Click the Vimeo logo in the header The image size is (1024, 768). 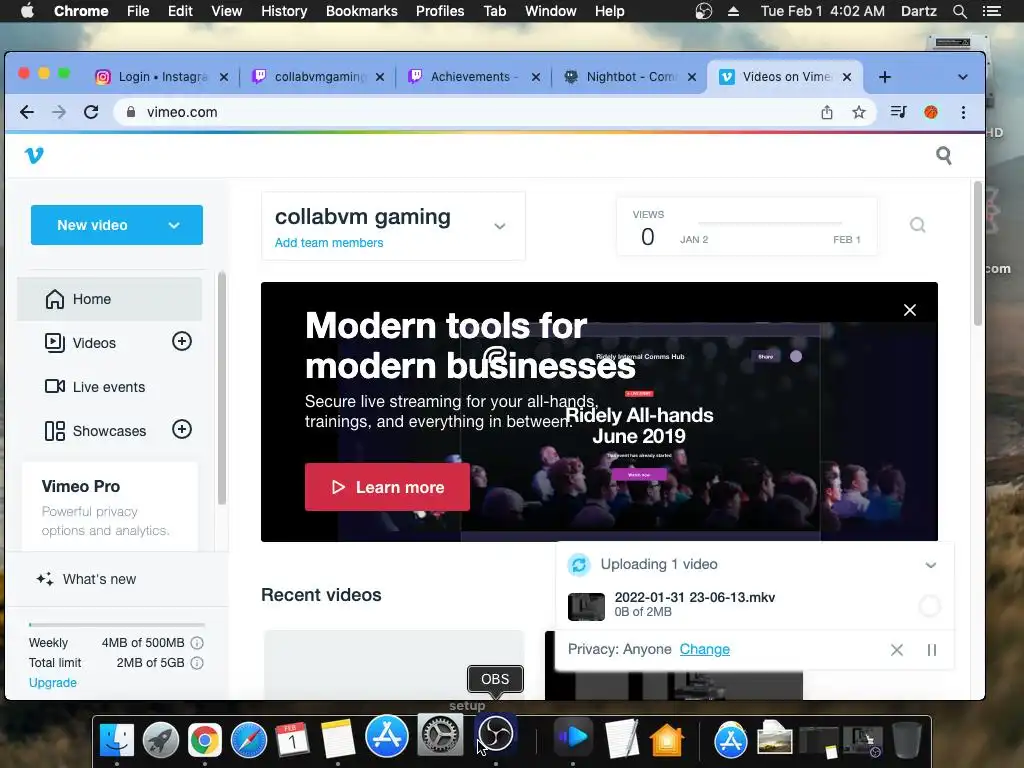(x=34, y=155)
